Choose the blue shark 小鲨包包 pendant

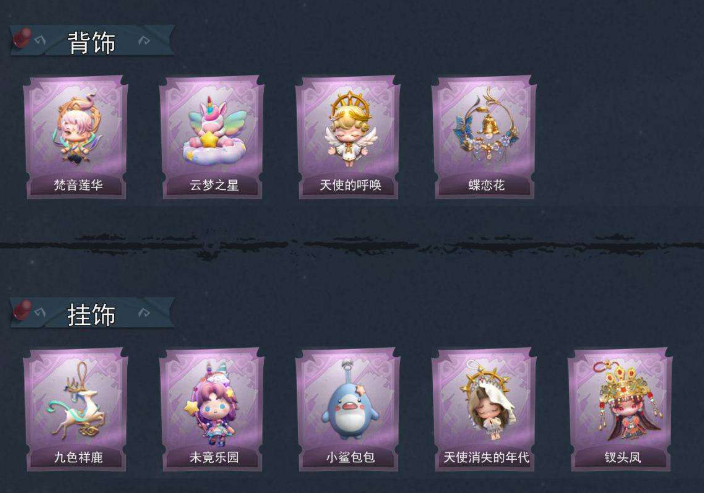pos(348,409)
